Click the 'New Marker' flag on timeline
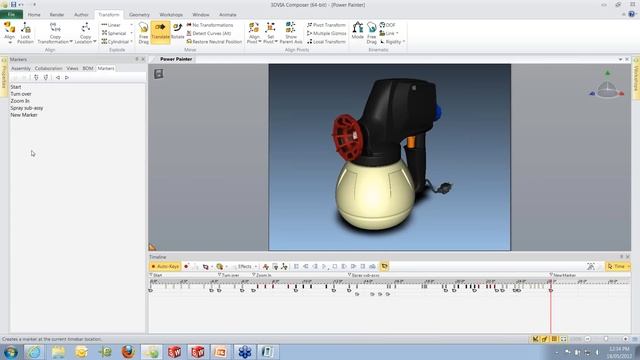 pos(562,276)
